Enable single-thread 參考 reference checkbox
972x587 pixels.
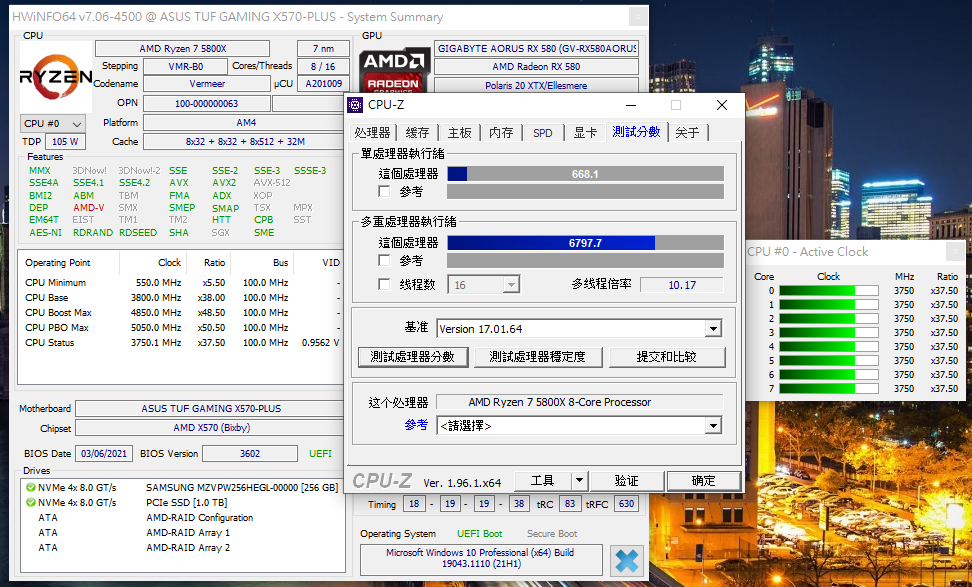click(x=384, y=192)
